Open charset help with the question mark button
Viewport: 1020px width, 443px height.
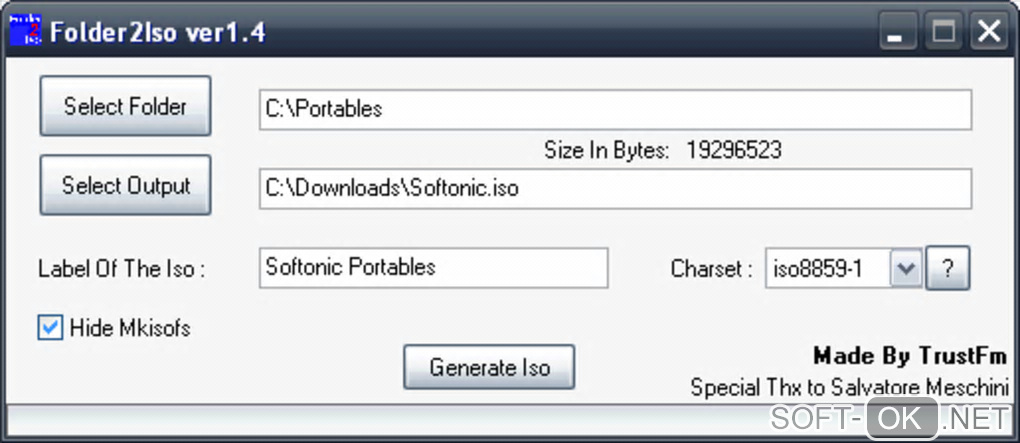pos(948,268)
